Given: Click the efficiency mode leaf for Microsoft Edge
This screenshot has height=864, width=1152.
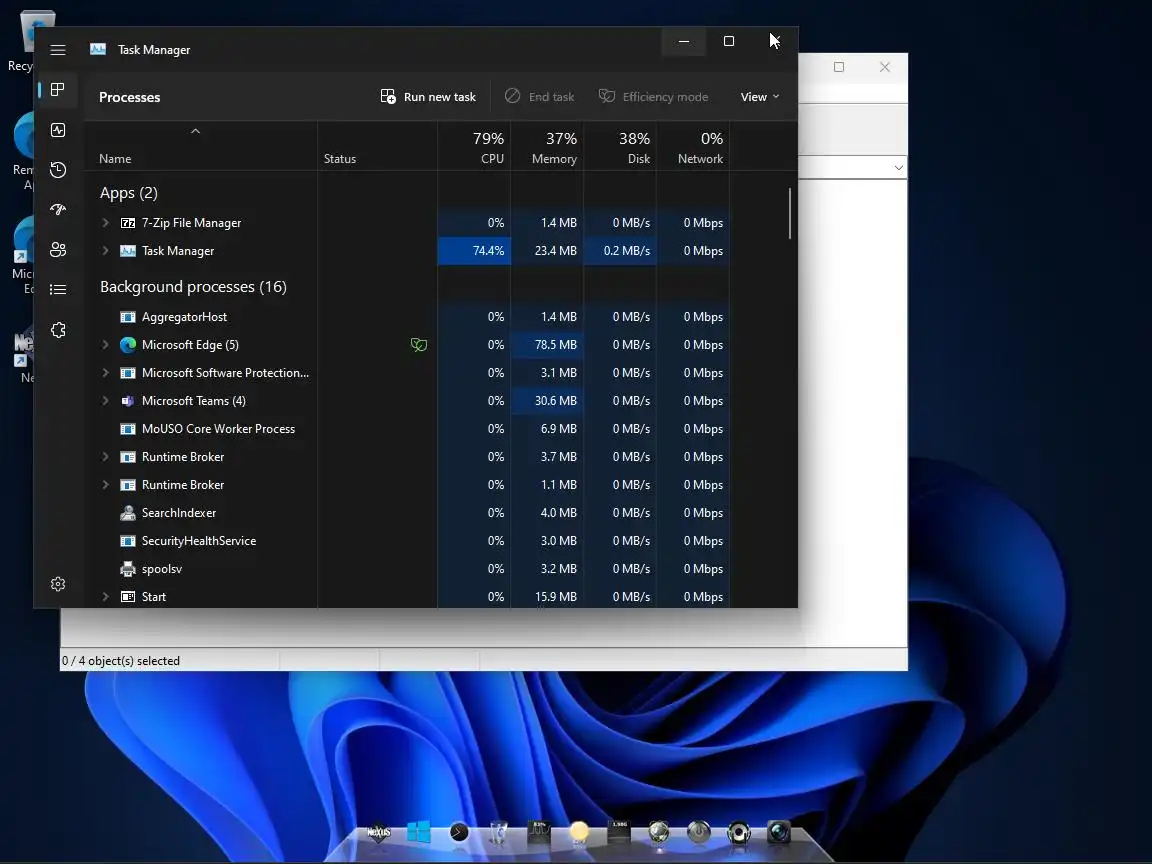Looking at the screenshot, I should click(419, 345).
